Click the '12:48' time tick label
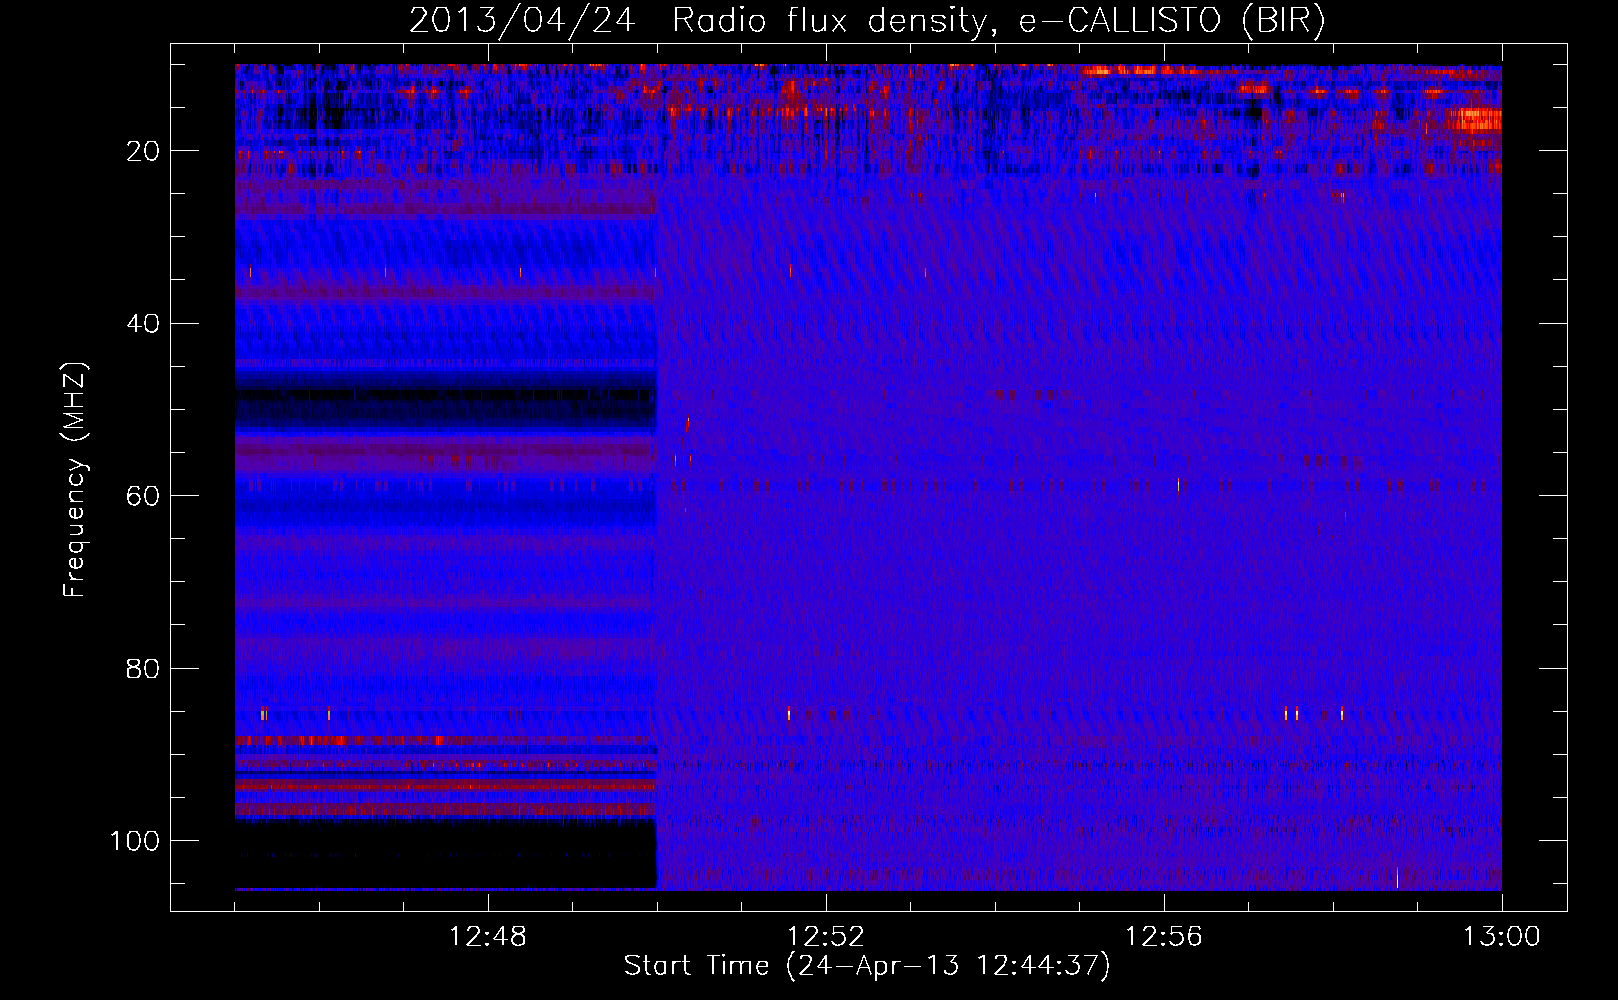The width and height of the screenshot is (1618, 1000). click(x=488, y=937)
